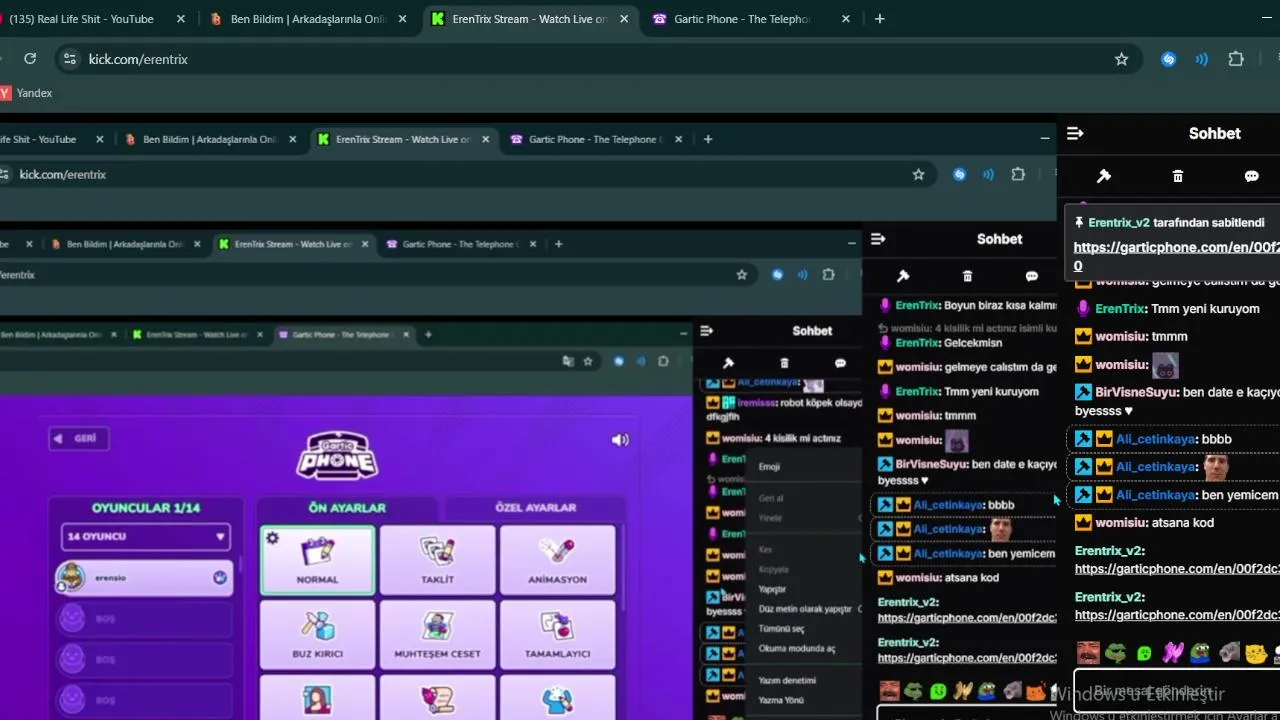The height and width of the screenshot is (720, 1280).
Task: Switch to the ÖZEL AYARLAR tab
Action: (535, 508)
